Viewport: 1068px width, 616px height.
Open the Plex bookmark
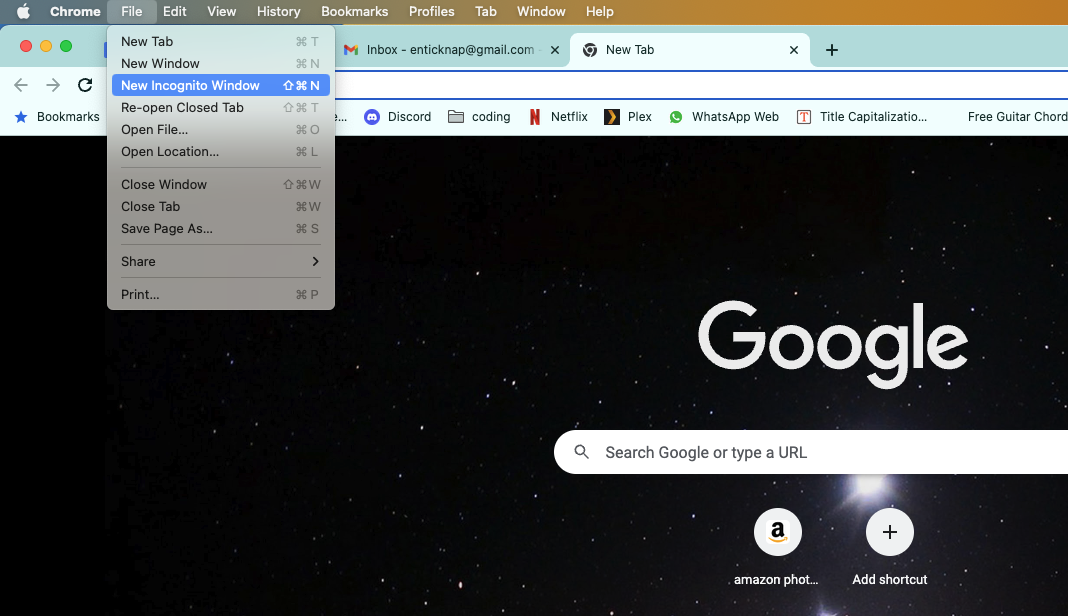628,117
